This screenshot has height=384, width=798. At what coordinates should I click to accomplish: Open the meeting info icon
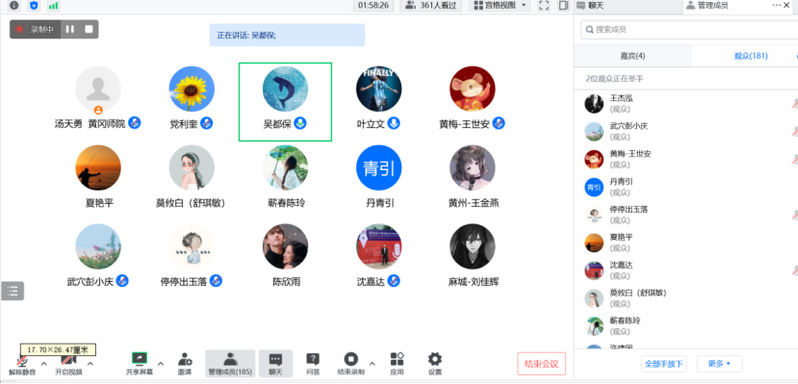(14, 6)
